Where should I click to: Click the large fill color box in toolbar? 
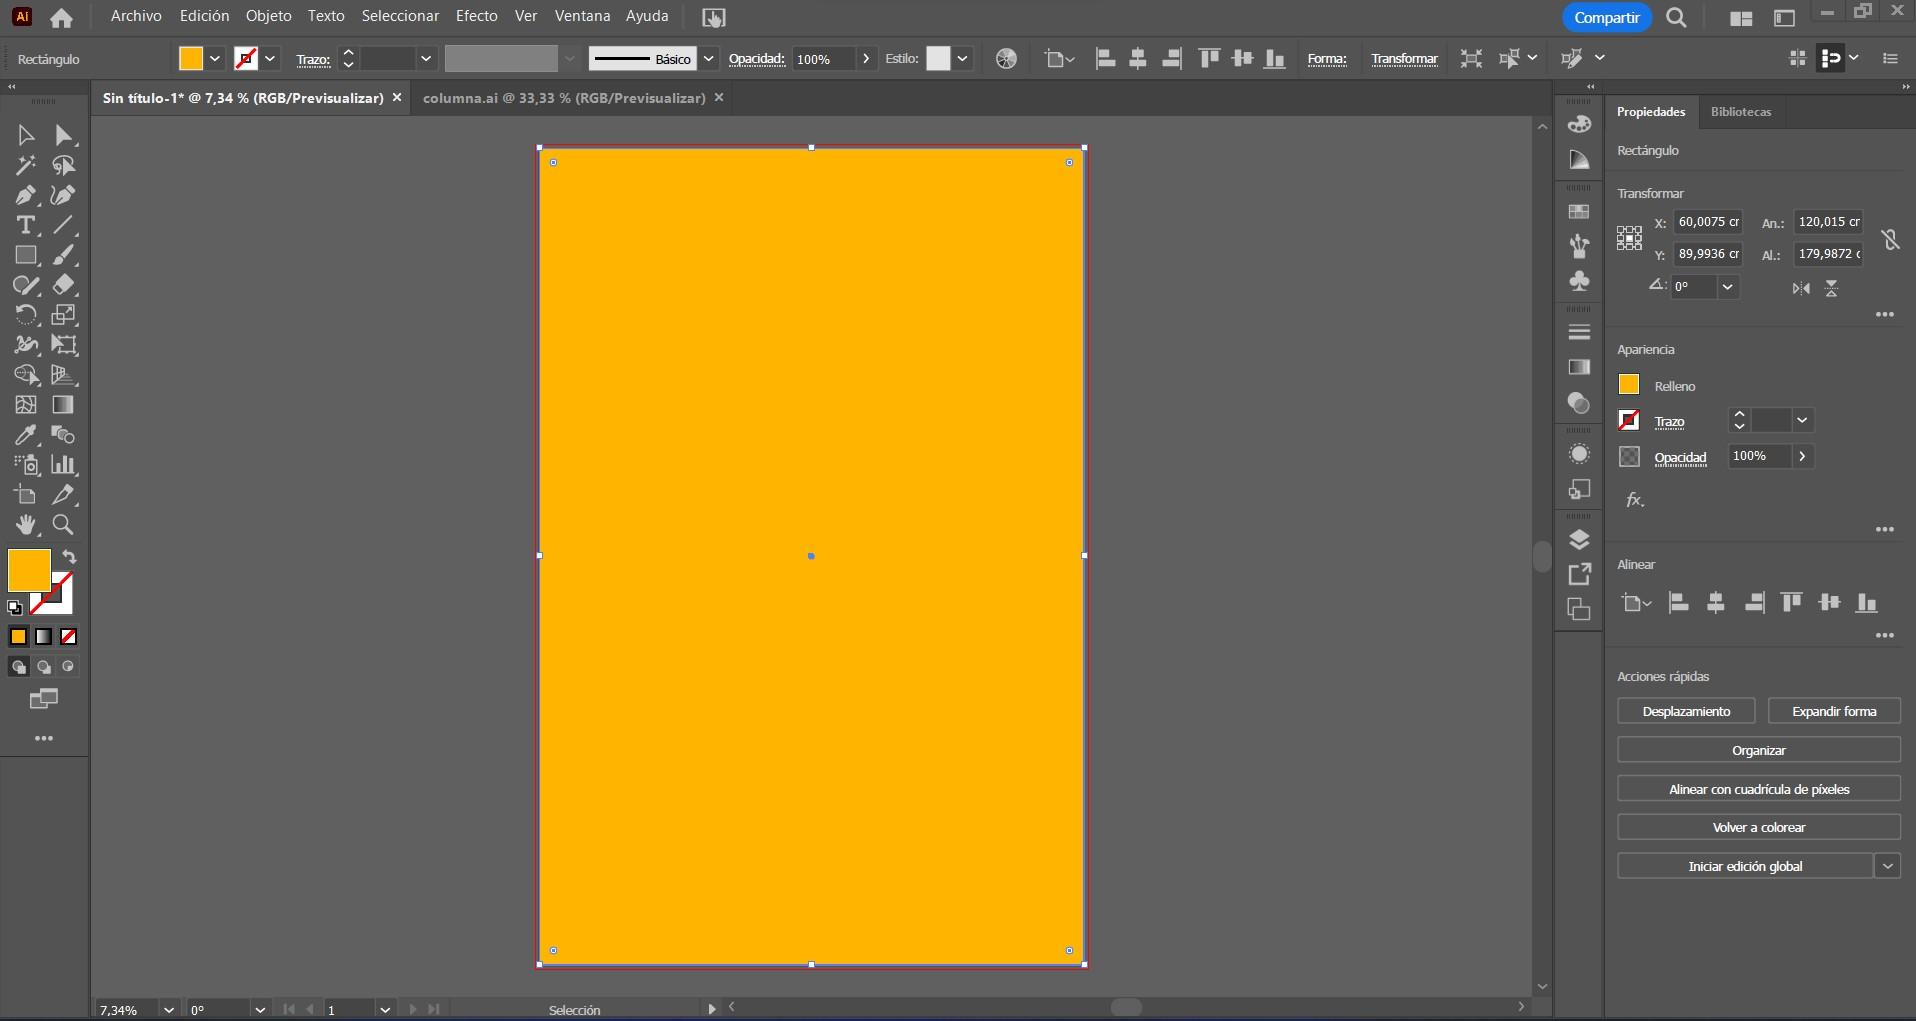pyautogui.click(x=29, y=570)
